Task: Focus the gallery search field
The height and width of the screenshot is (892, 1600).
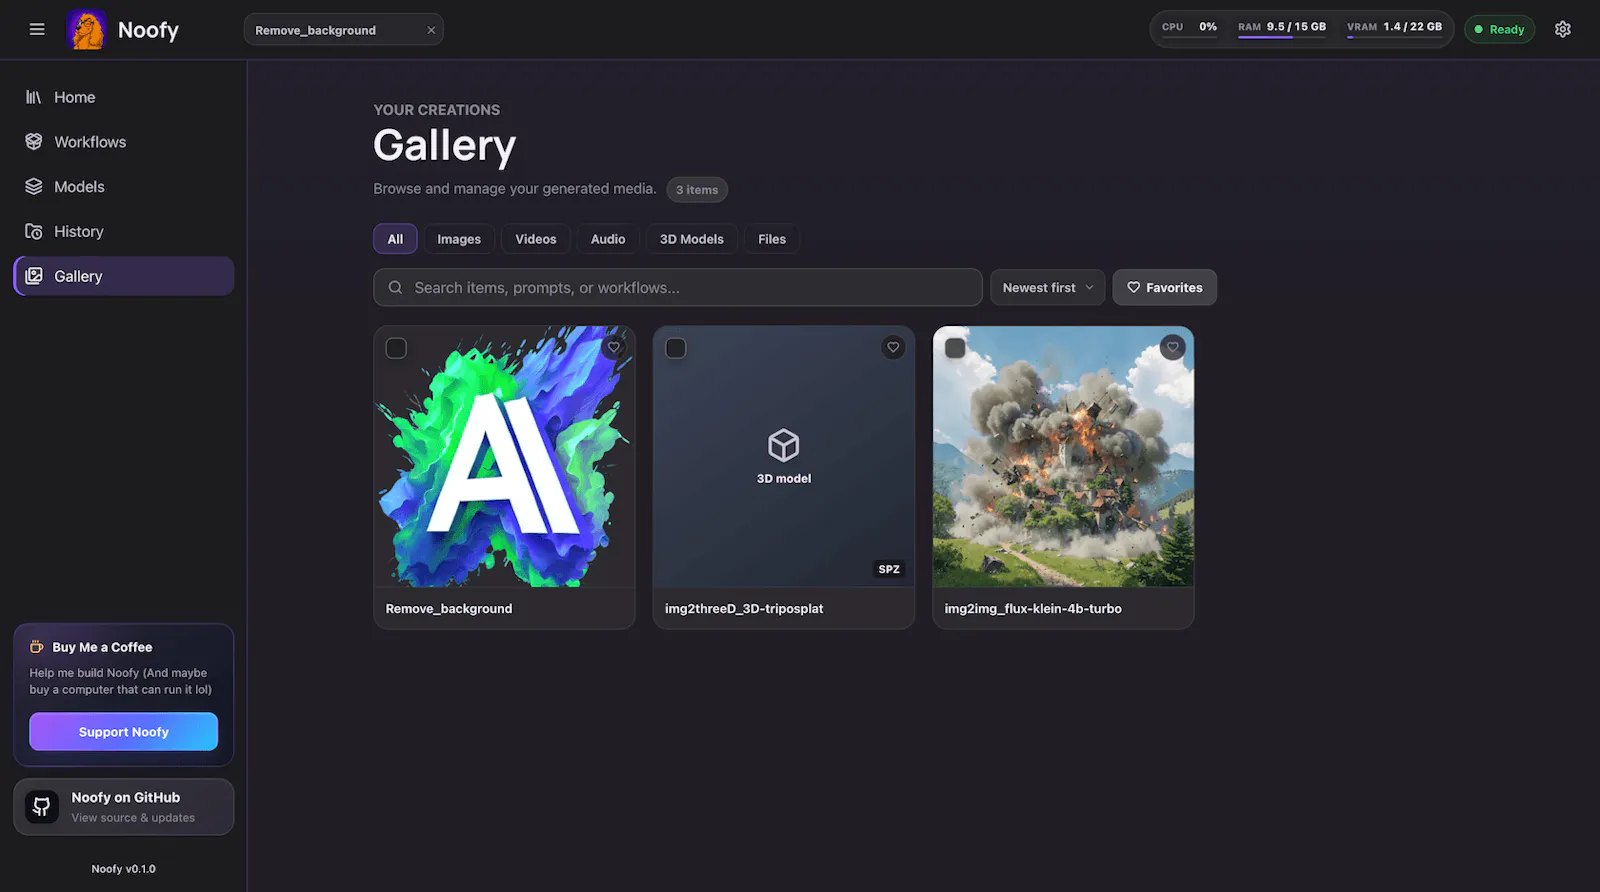Action: [x=678, y=287]
